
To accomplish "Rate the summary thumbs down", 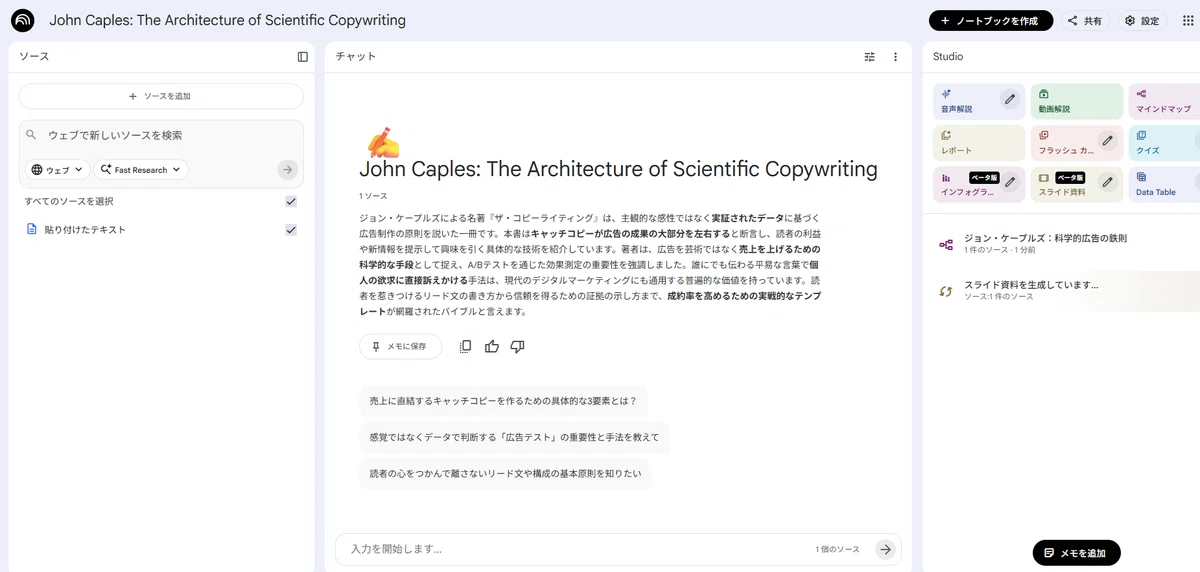I will [517, 346].
